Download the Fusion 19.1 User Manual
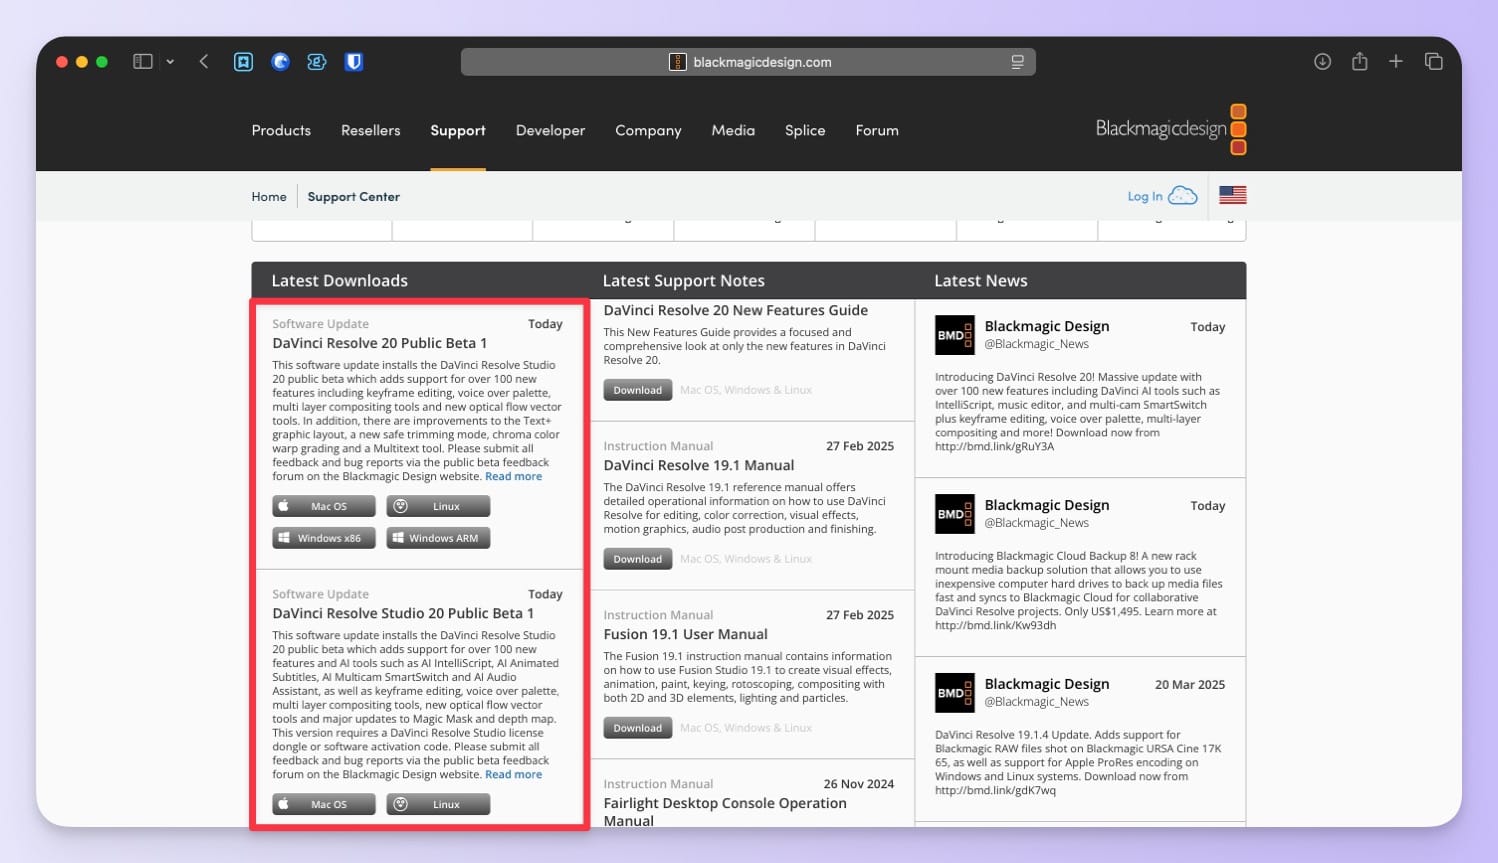The height and width of the screenshot is (863, 1498). (x=637, y=728)
